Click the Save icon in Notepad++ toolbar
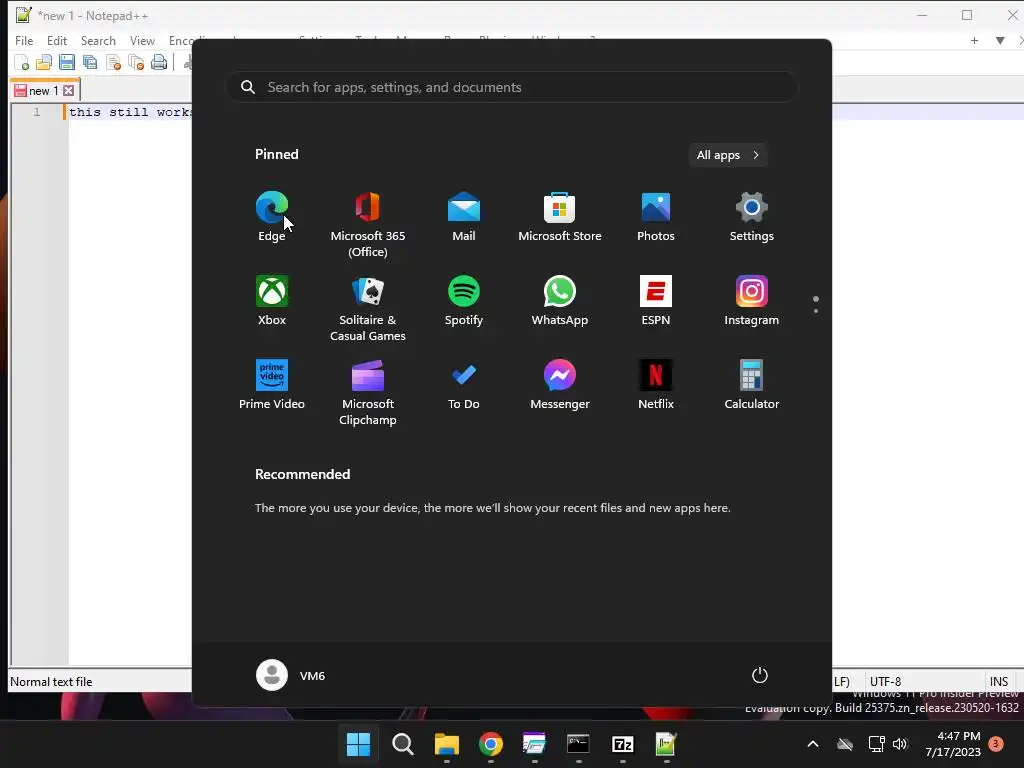The width and height of the screenshot is (1024, 768). (x=67, y=63)
